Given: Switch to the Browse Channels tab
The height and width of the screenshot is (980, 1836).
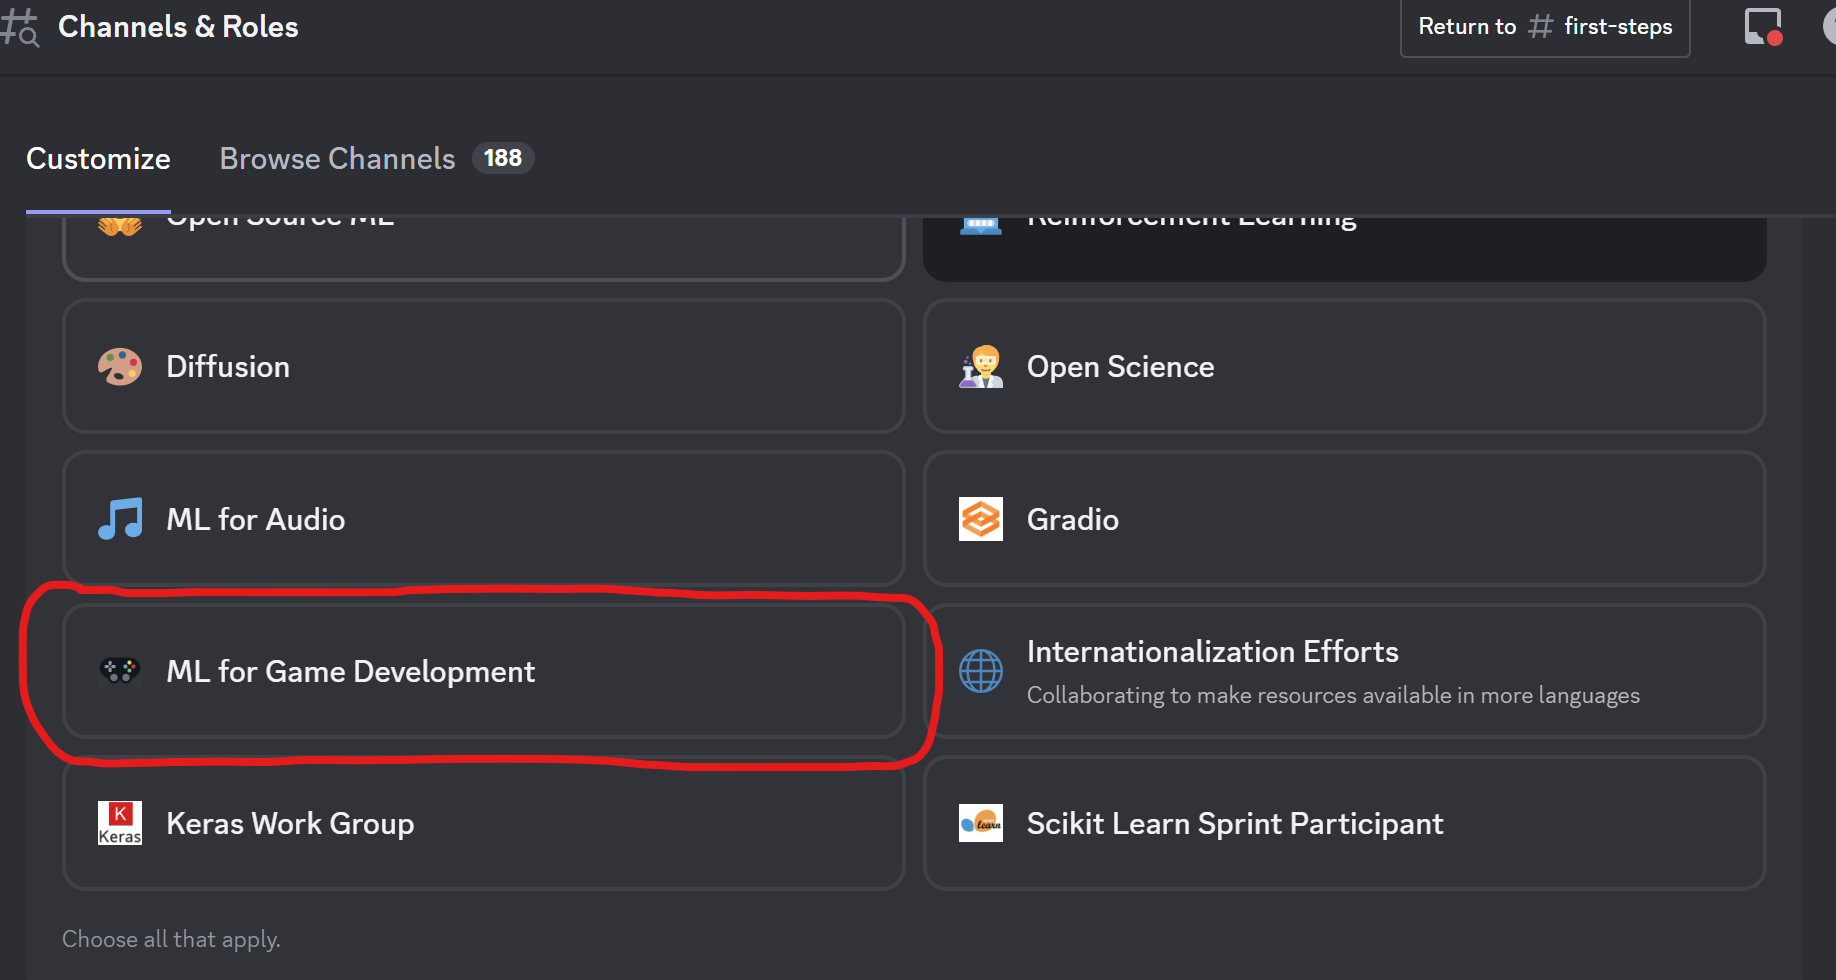Looking at the screenshot, I should point(337,159).
